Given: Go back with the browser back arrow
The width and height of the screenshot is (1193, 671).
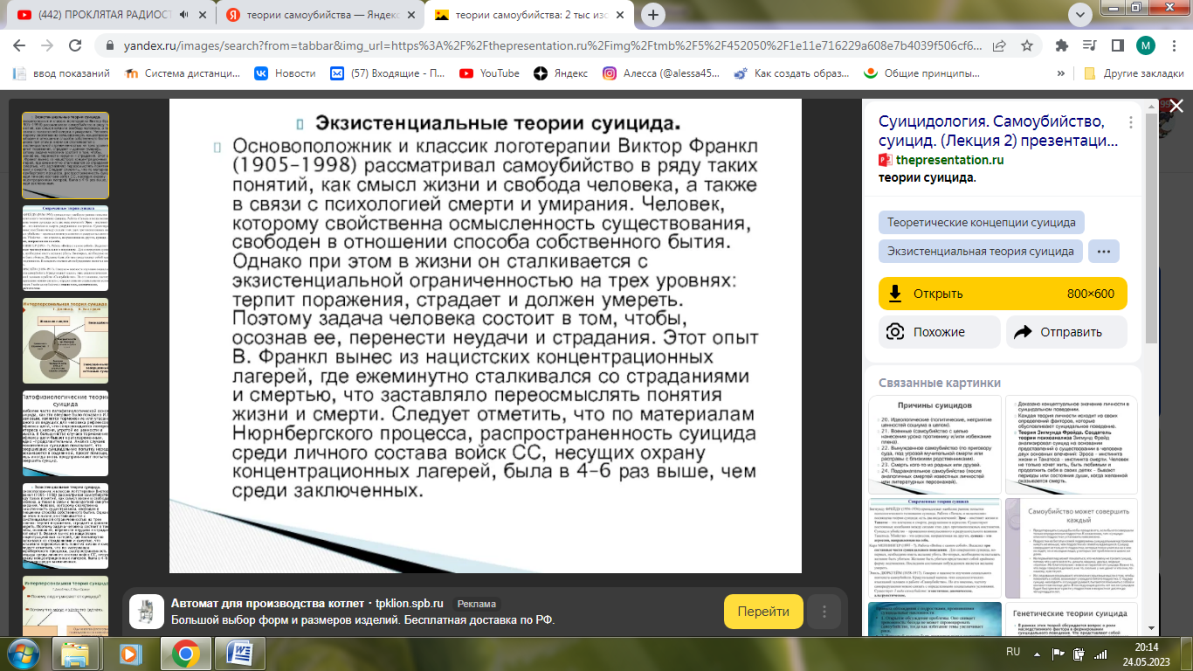Looking at the screenshot, I should point(19,46).
